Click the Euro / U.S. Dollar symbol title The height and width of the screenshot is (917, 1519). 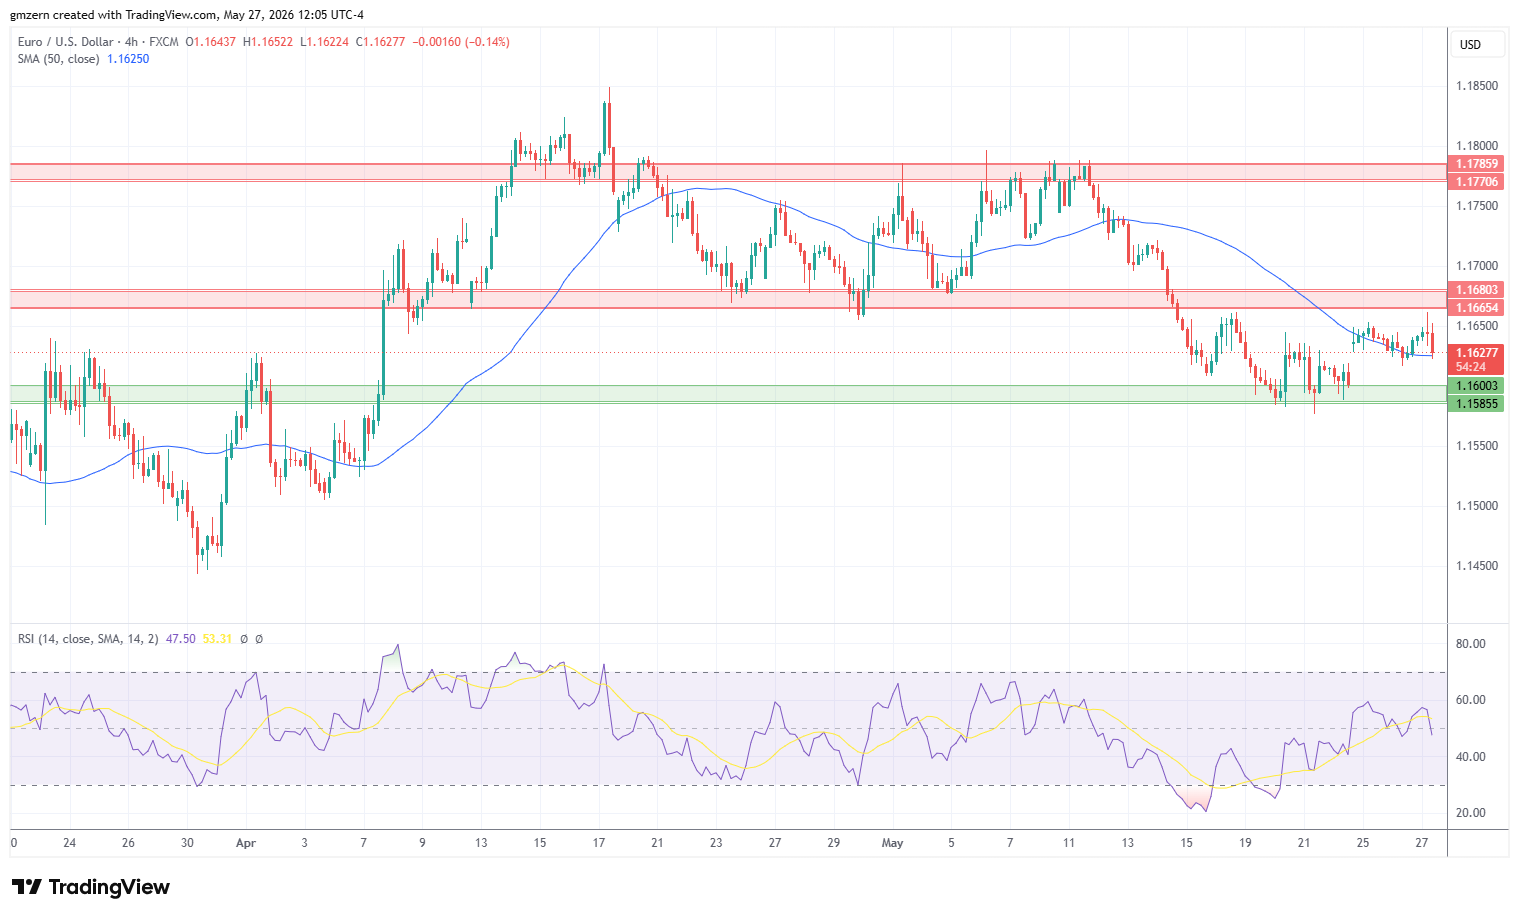click(x=65, y=42)
